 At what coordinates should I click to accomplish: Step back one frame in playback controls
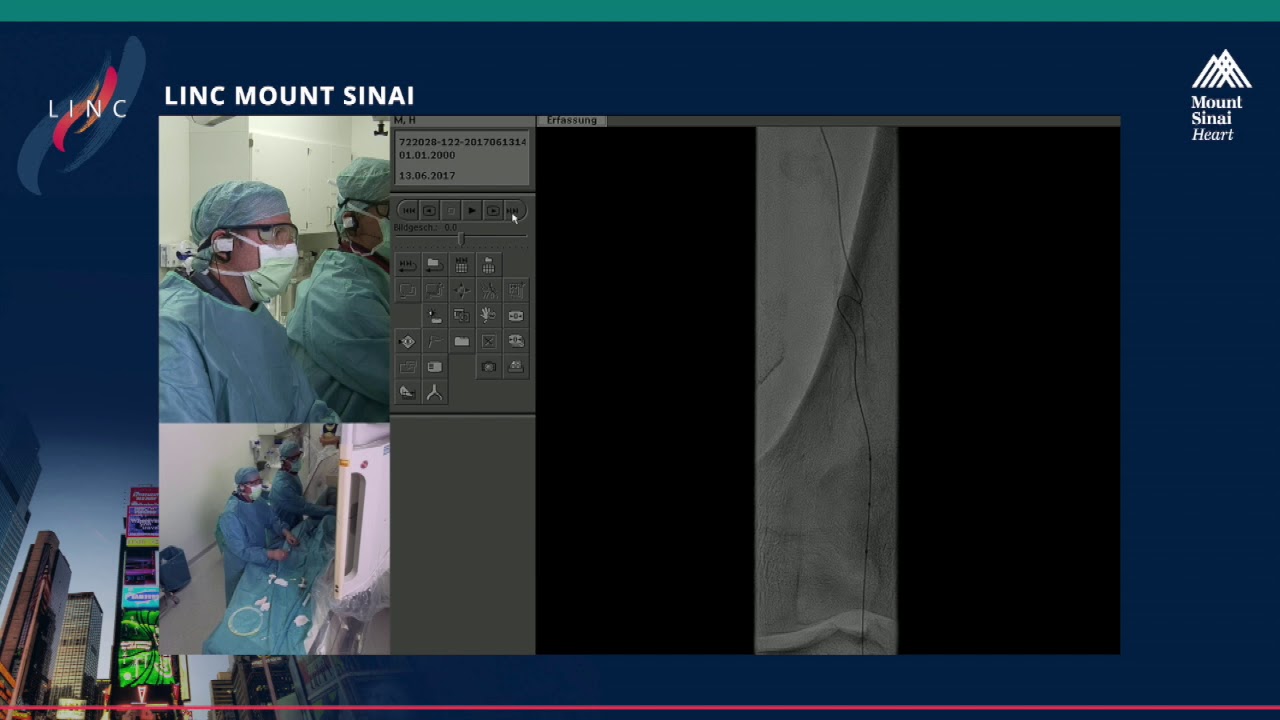pyautogui.click(x=429, y=210)
